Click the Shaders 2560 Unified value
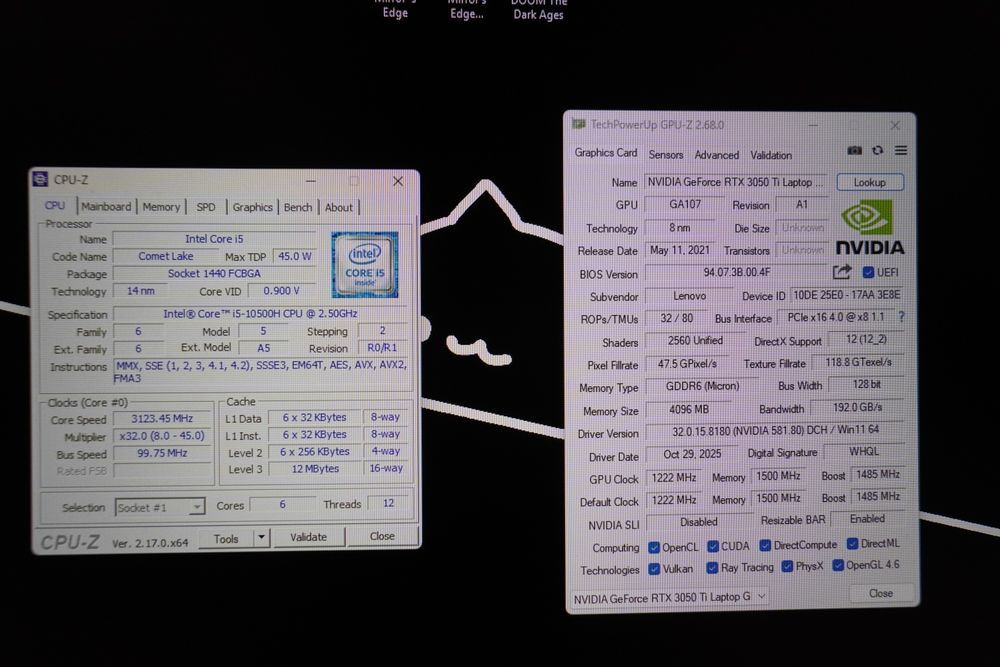 coord(695,341)
